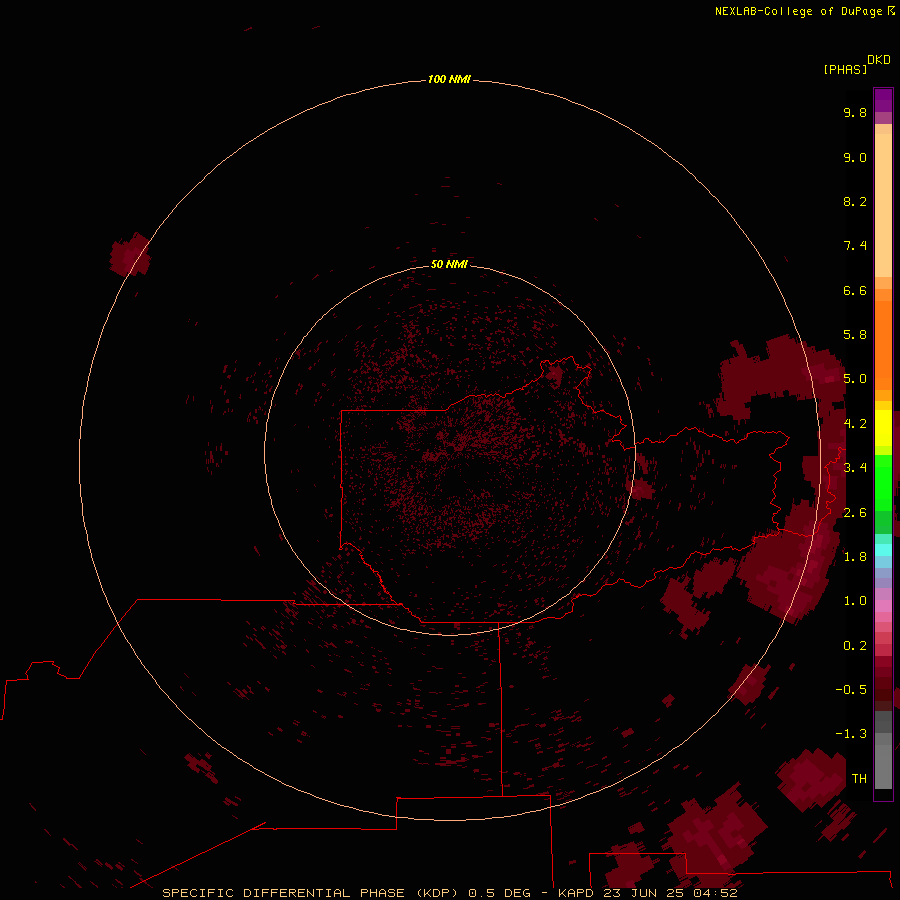The height and width of the screenshot is (900, 900).
Task: Click the 8.2 color scale value
Action: [x=855, y=201]
